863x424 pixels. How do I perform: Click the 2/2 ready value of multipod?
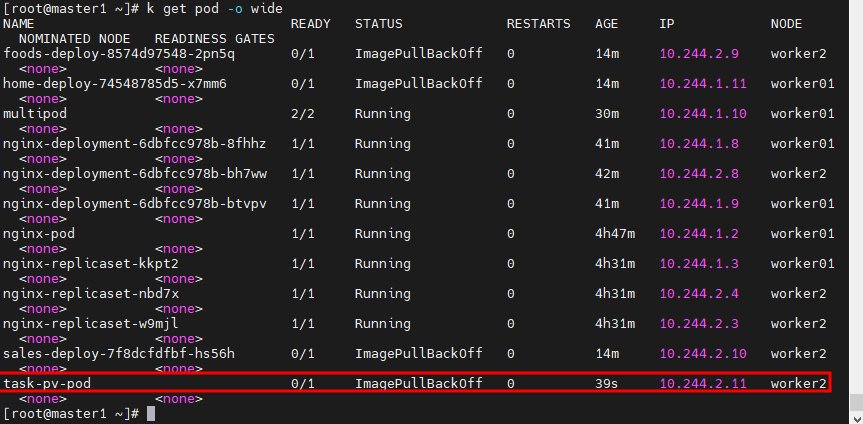click(x=303, y=114)
